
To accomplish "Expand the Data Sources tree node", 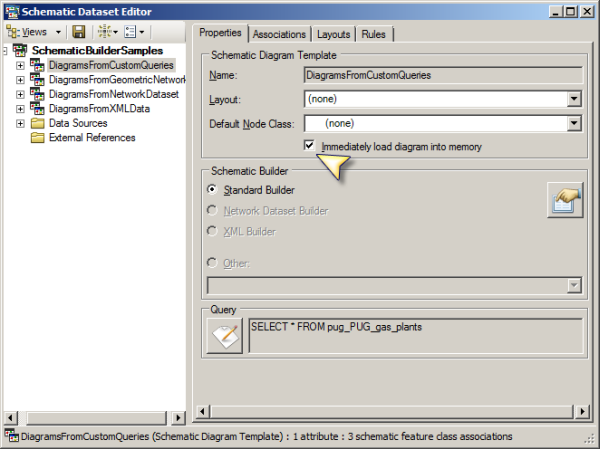I will [20, 124].
